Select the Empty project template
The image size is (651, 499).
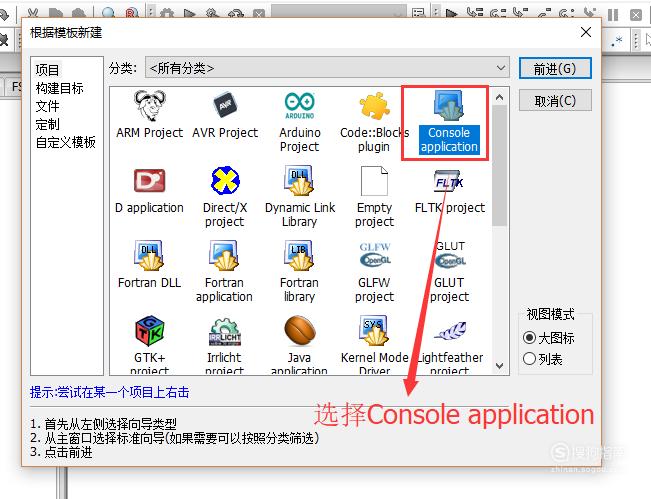click(374, 197)
